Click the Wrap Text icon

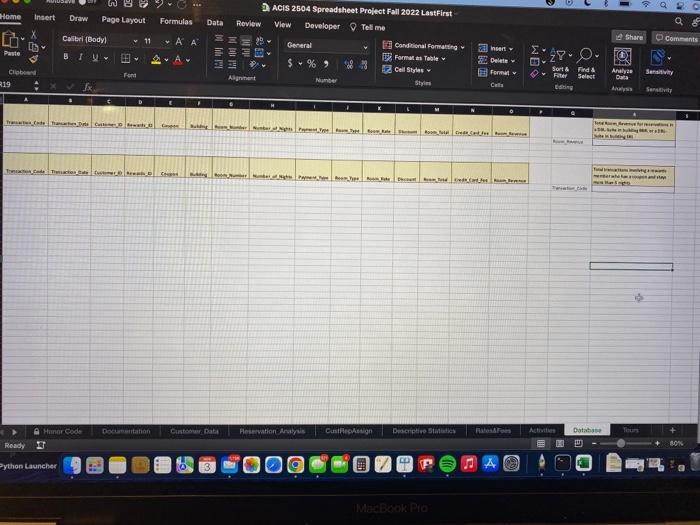259,42
